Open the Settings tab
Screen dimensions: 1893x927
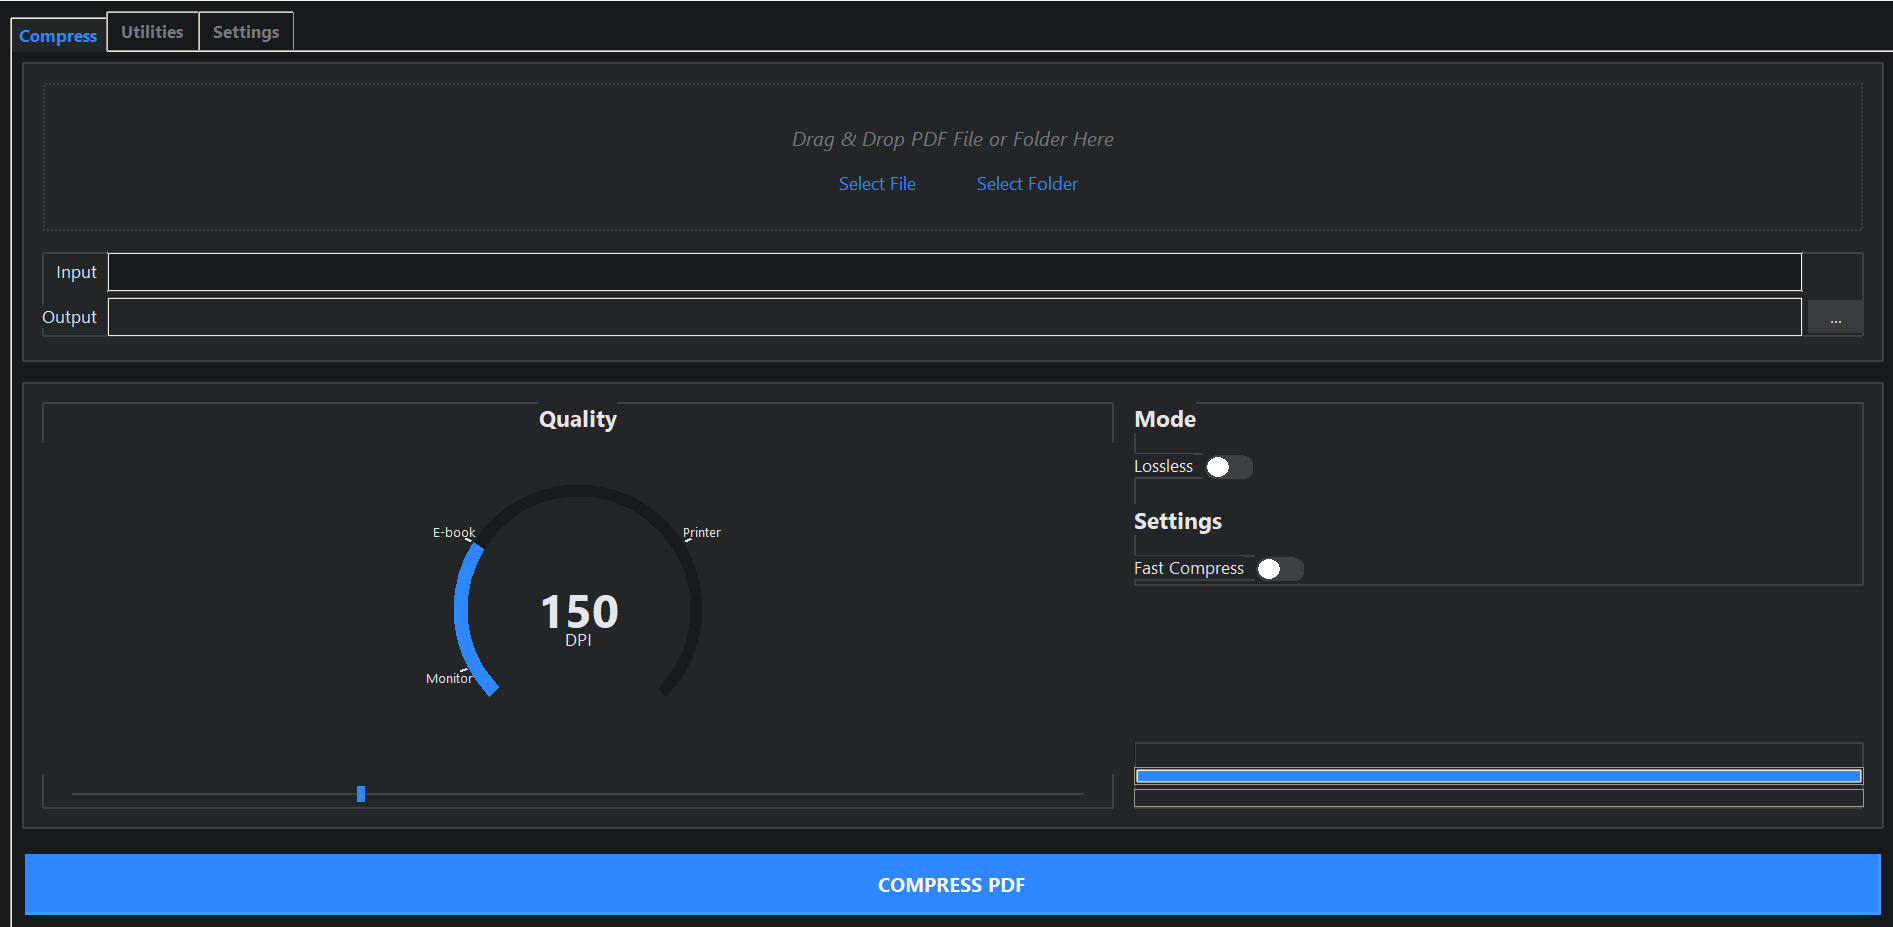click(246, 32)
